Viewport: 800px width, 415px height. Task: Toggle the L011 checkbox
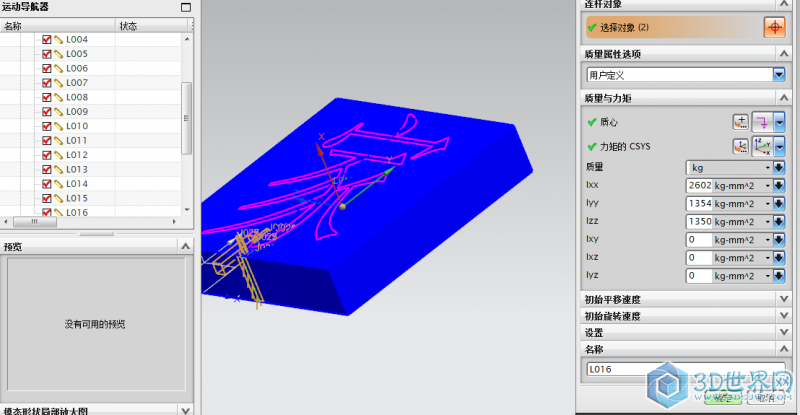click(x=46, y=140)
